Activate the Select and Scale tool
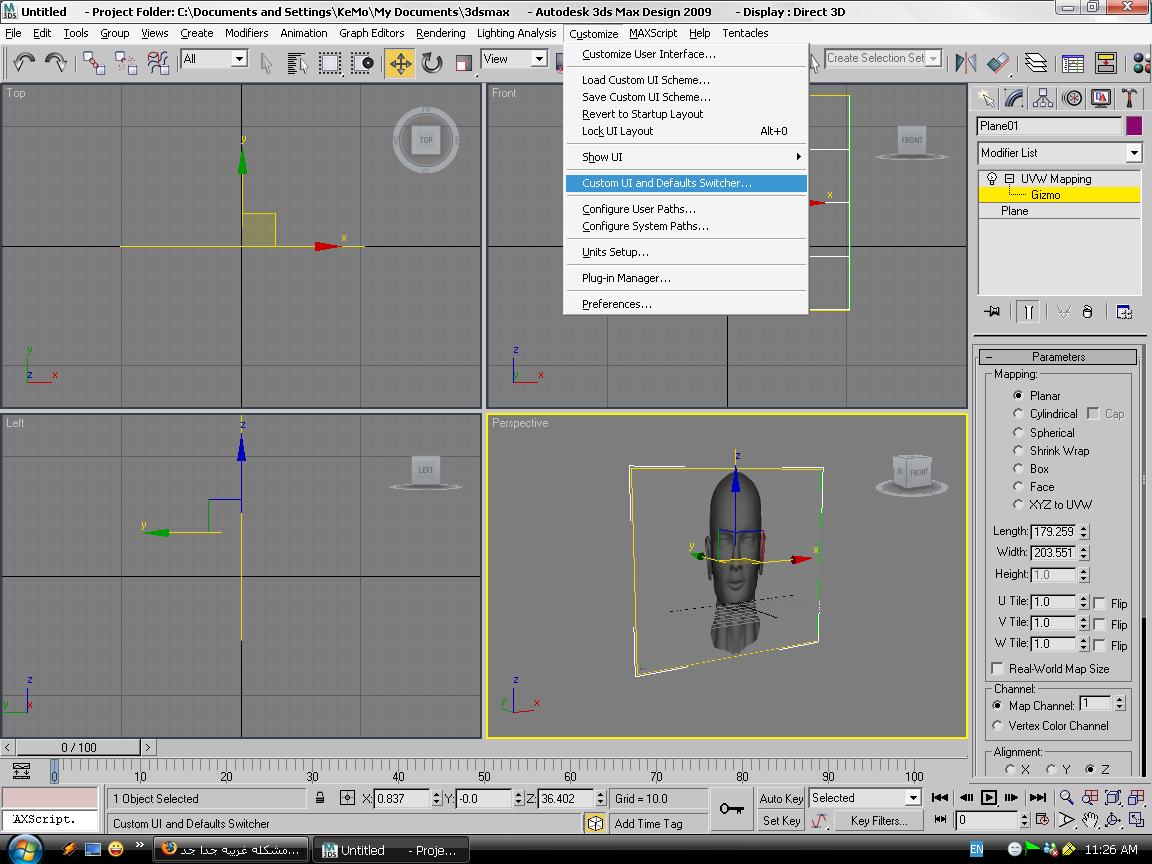 click(x=464, y=62)
